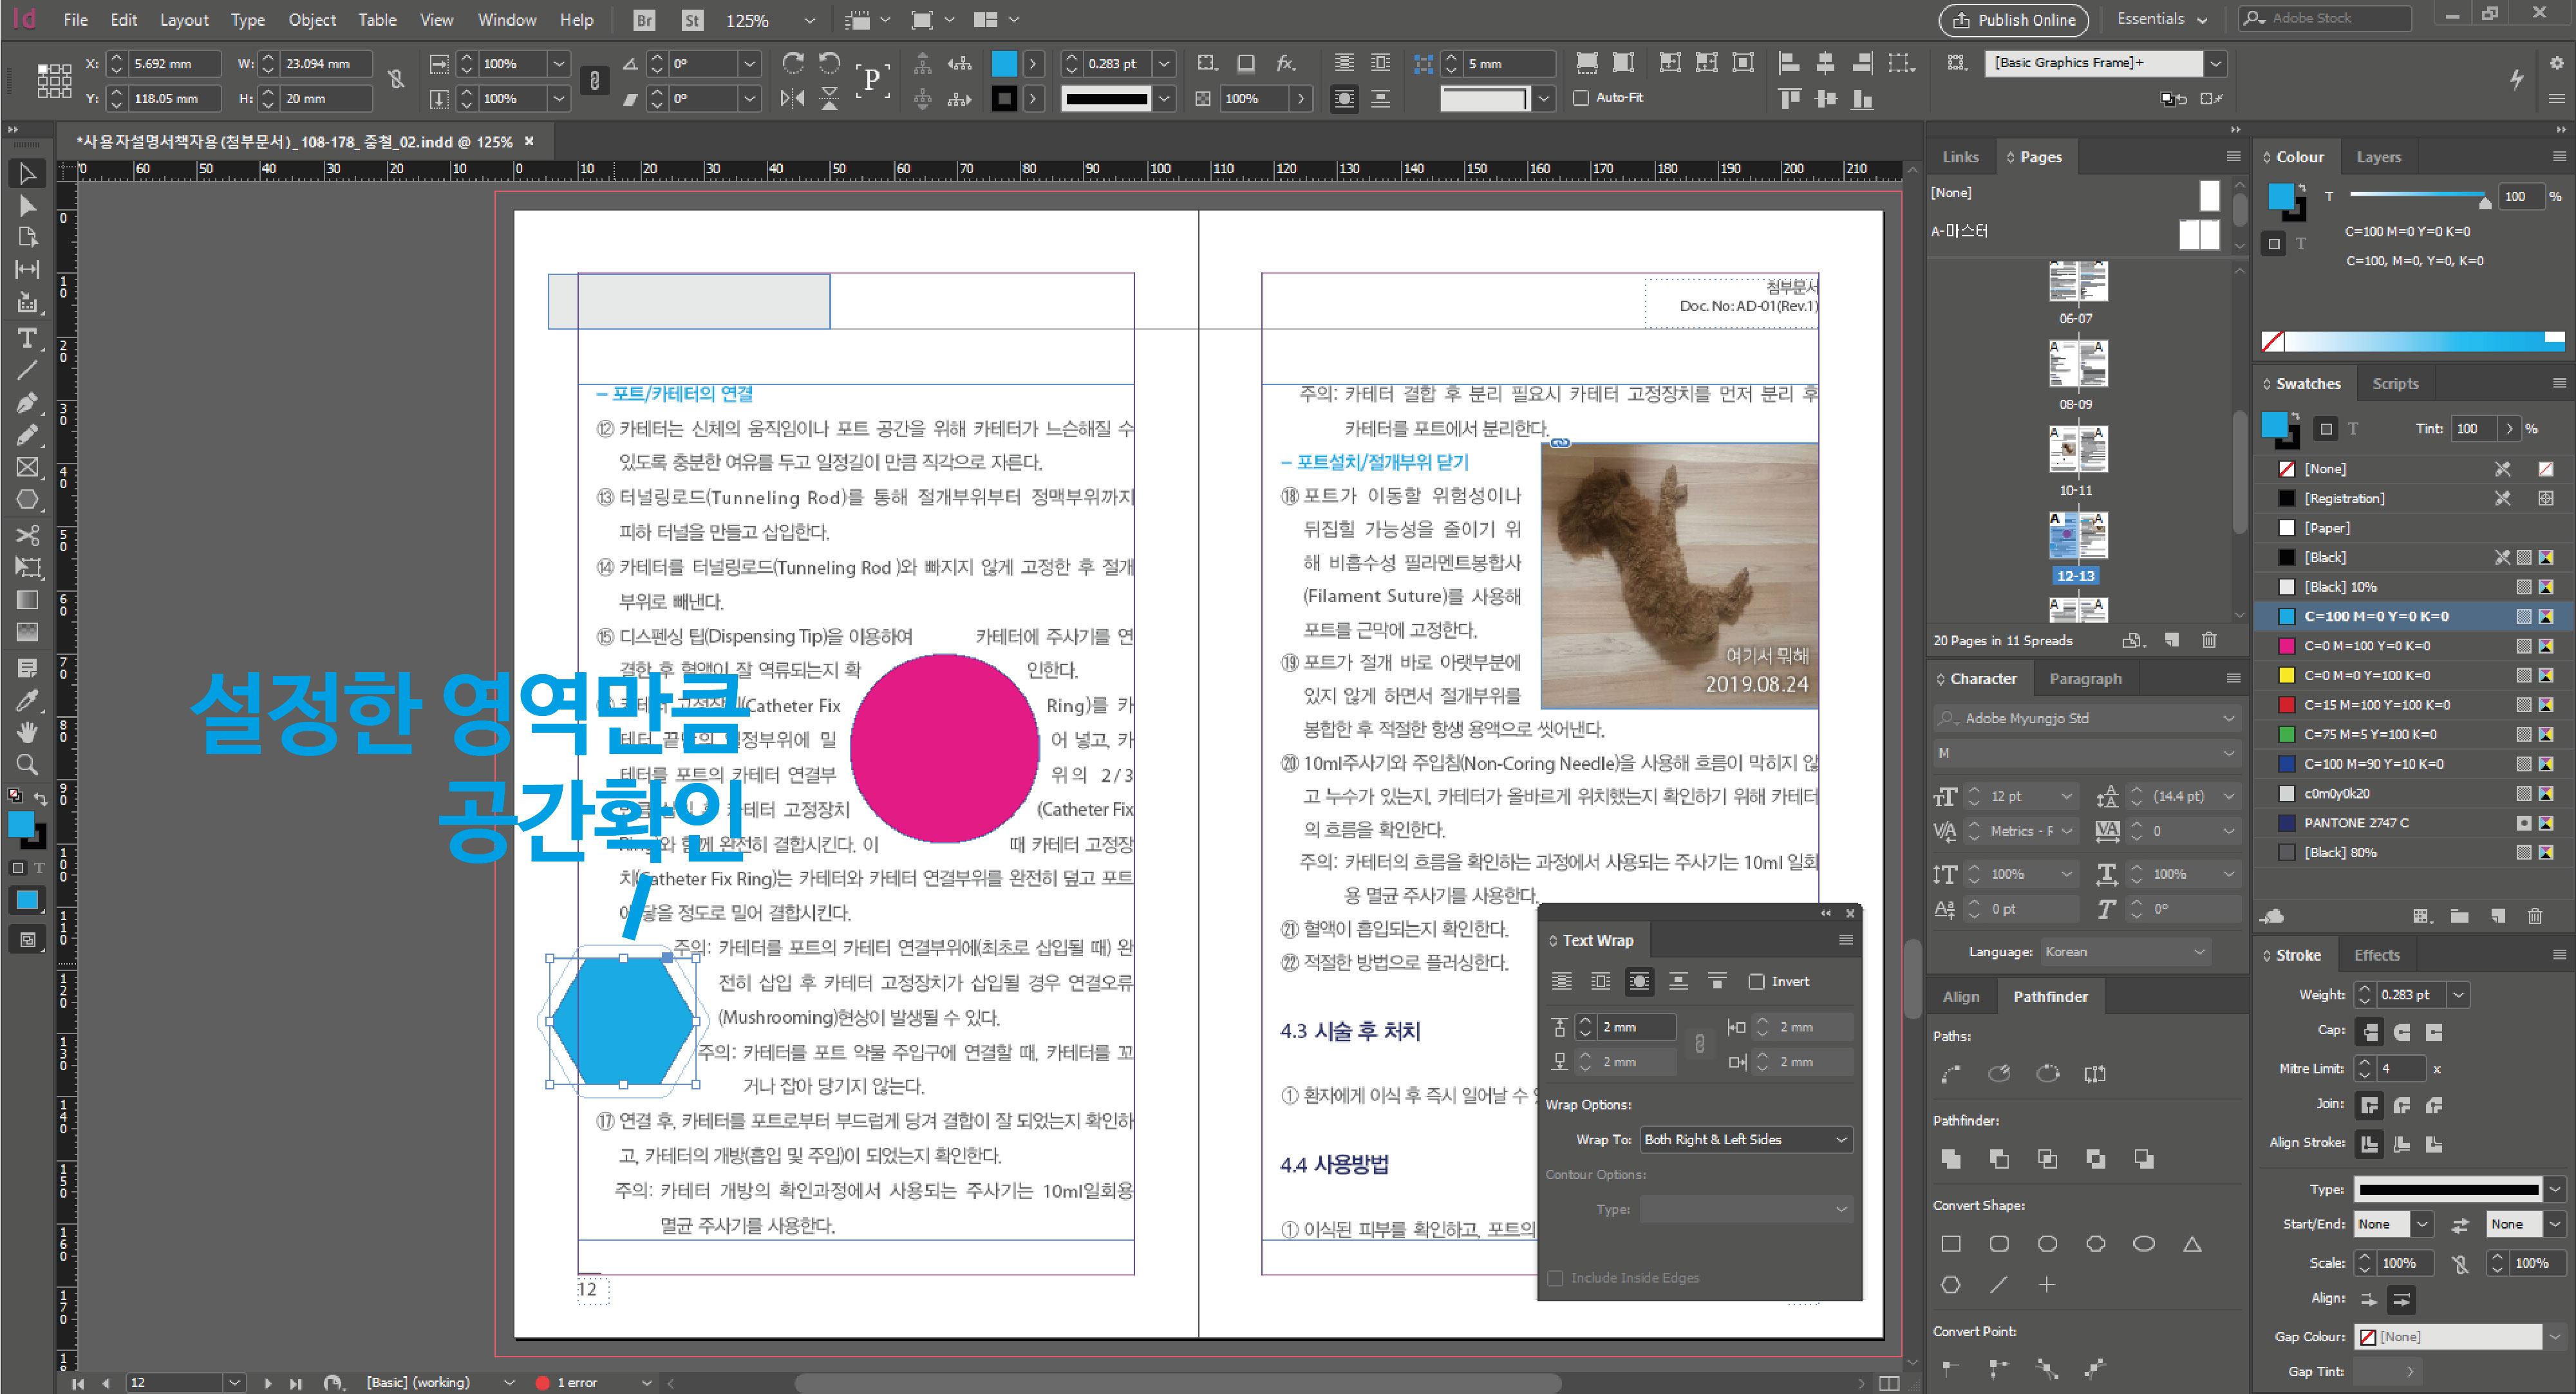Open the Adobe Myungjo Std font dropdown
This screenshot has width=2576, height=1394.
[x=2087, y=718]
